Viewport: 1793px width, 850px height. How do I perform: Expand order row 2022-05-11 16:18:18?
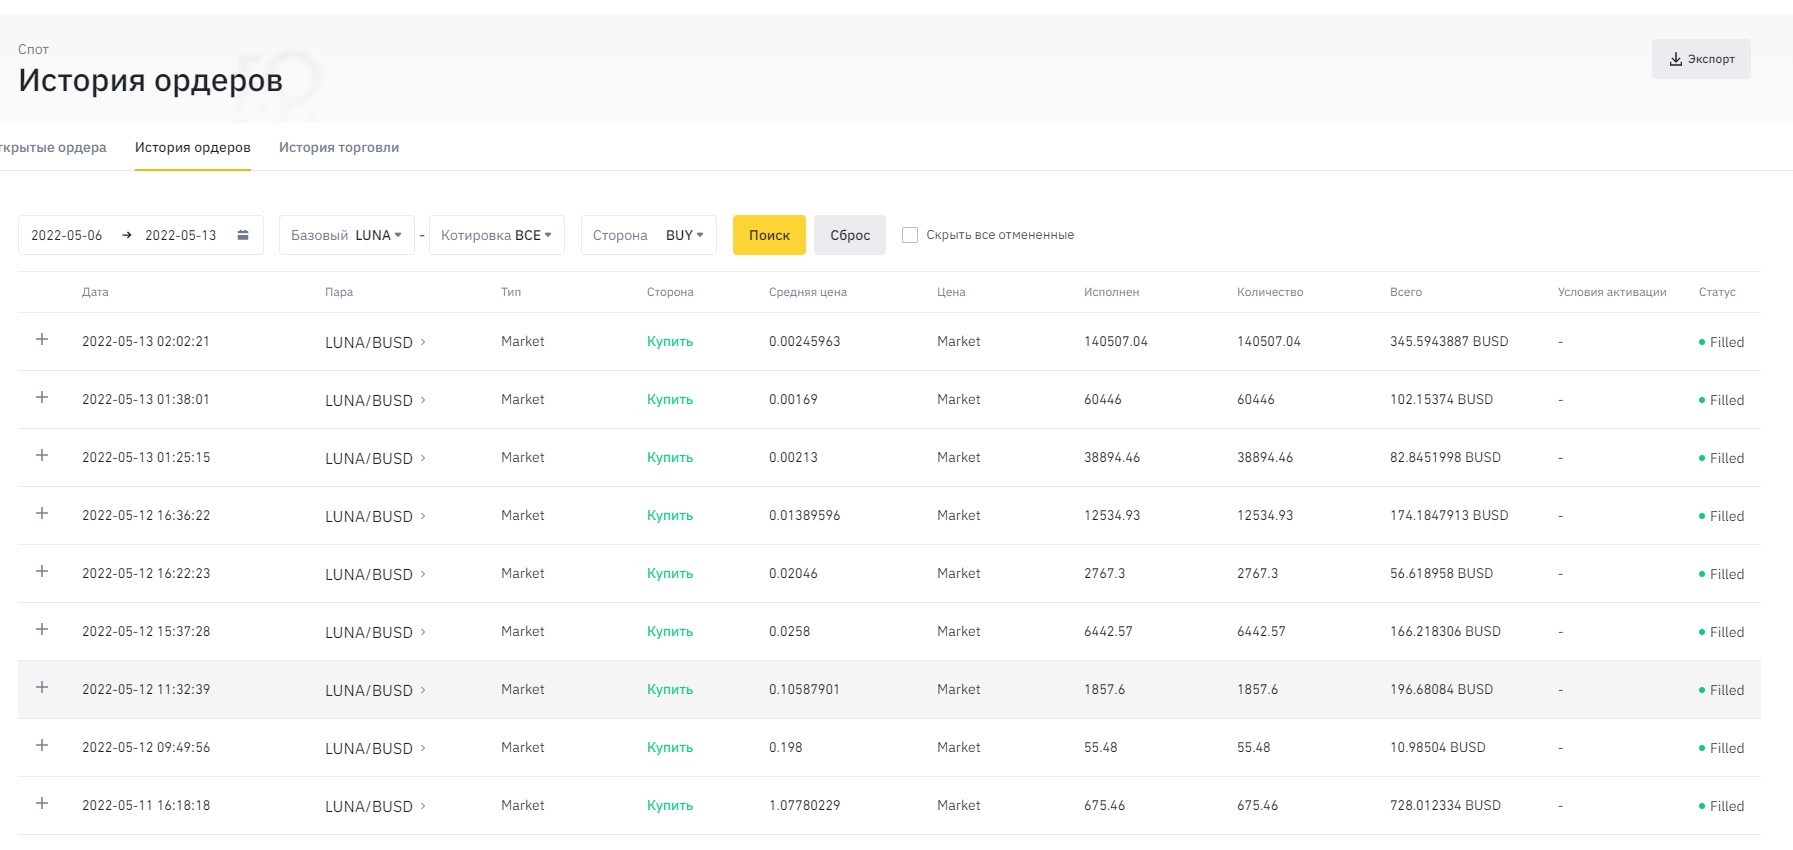click(x=42, y=804)
